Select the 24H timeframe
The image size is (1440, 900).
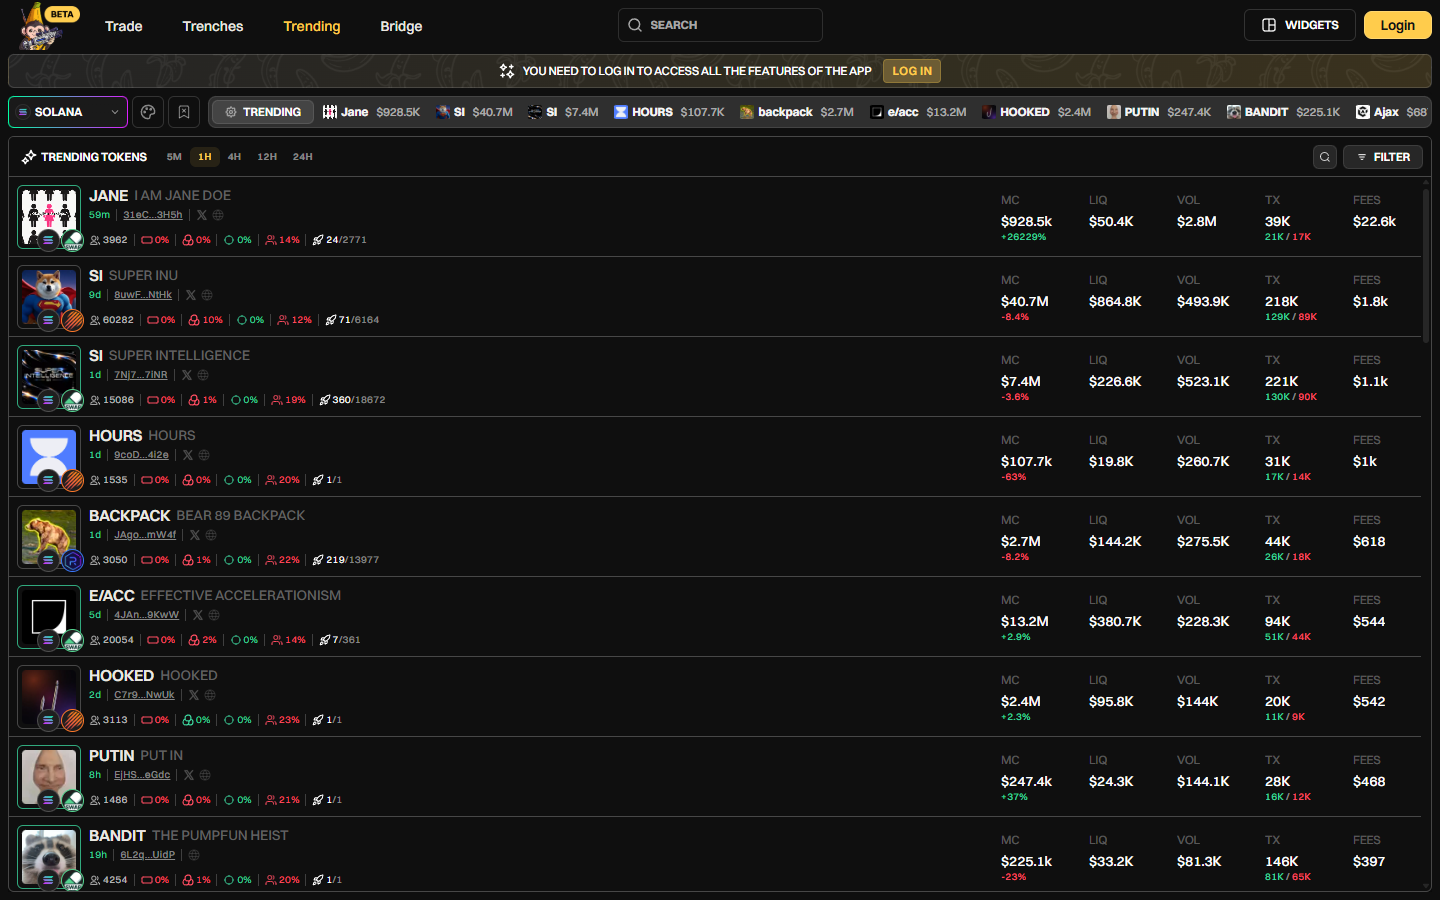pyautogui.click(x=303, y=157)
